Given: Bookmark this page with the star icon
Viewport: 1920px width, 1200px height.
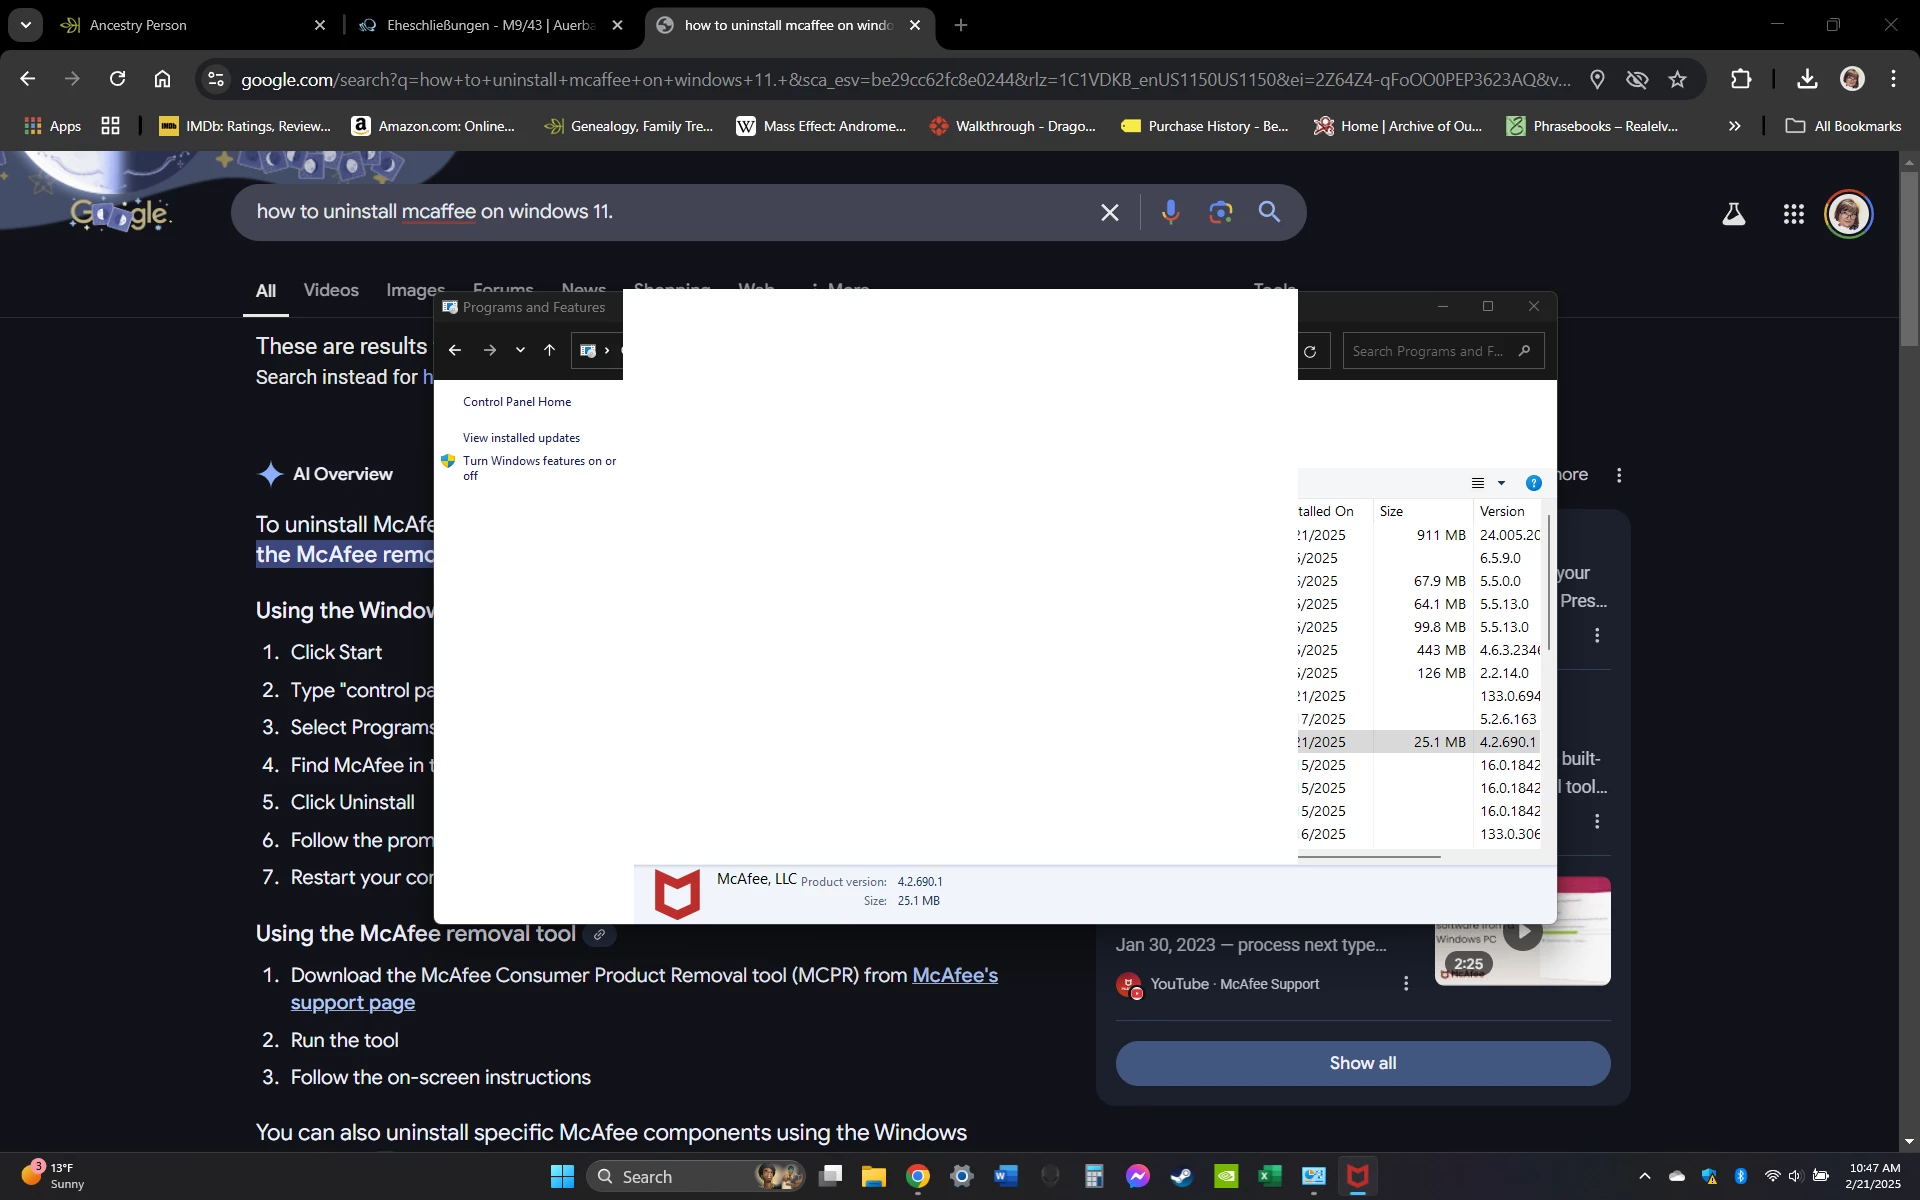Looking at the screenshot, I should [1677, 79].
